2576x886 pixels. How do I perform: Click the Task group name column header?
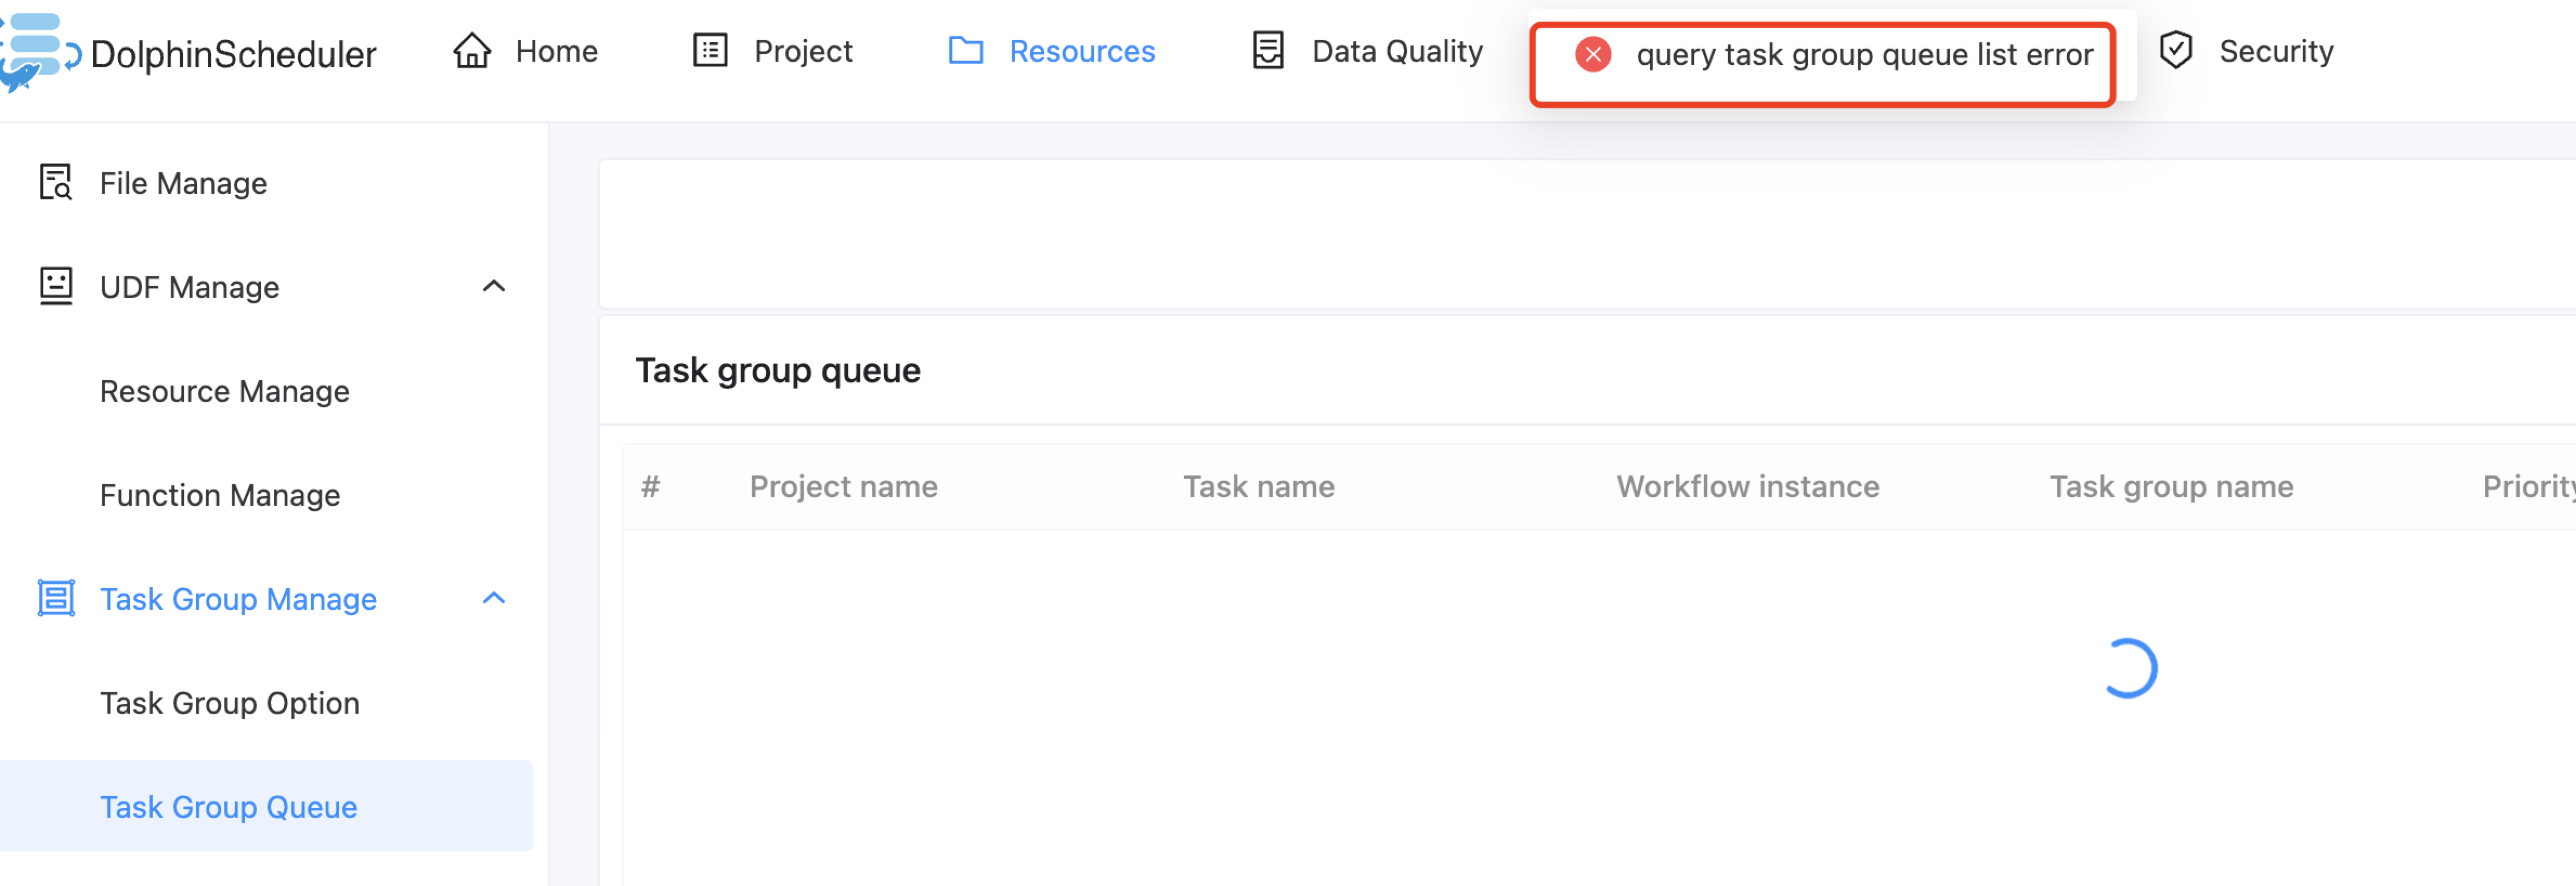tap(2171, 487)
